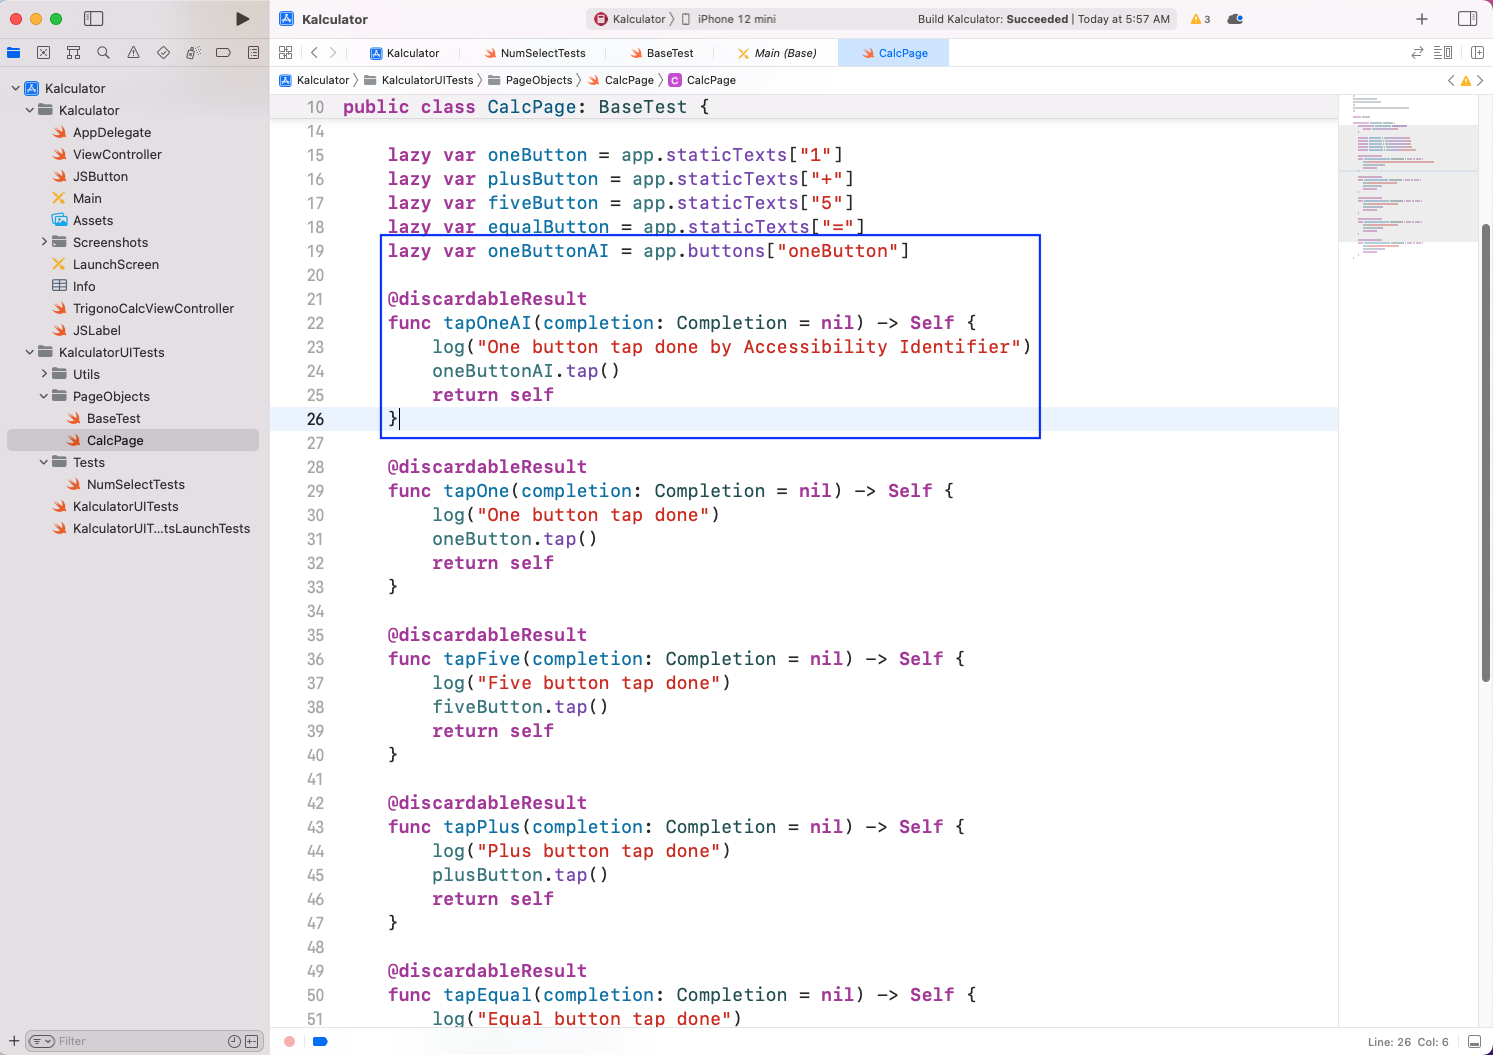The image size is (1493, 1055).
Task: Toggle source-control status filter icon
Action: click(x=251, y=1041)
